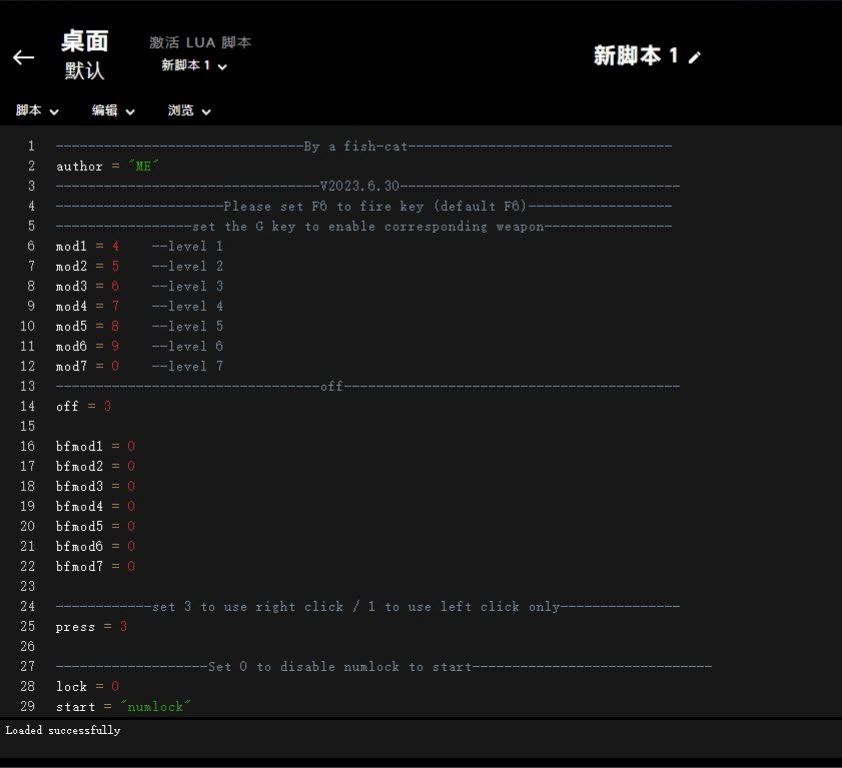
Task: Open the 浏览 menu
Action: coord(189,111)
